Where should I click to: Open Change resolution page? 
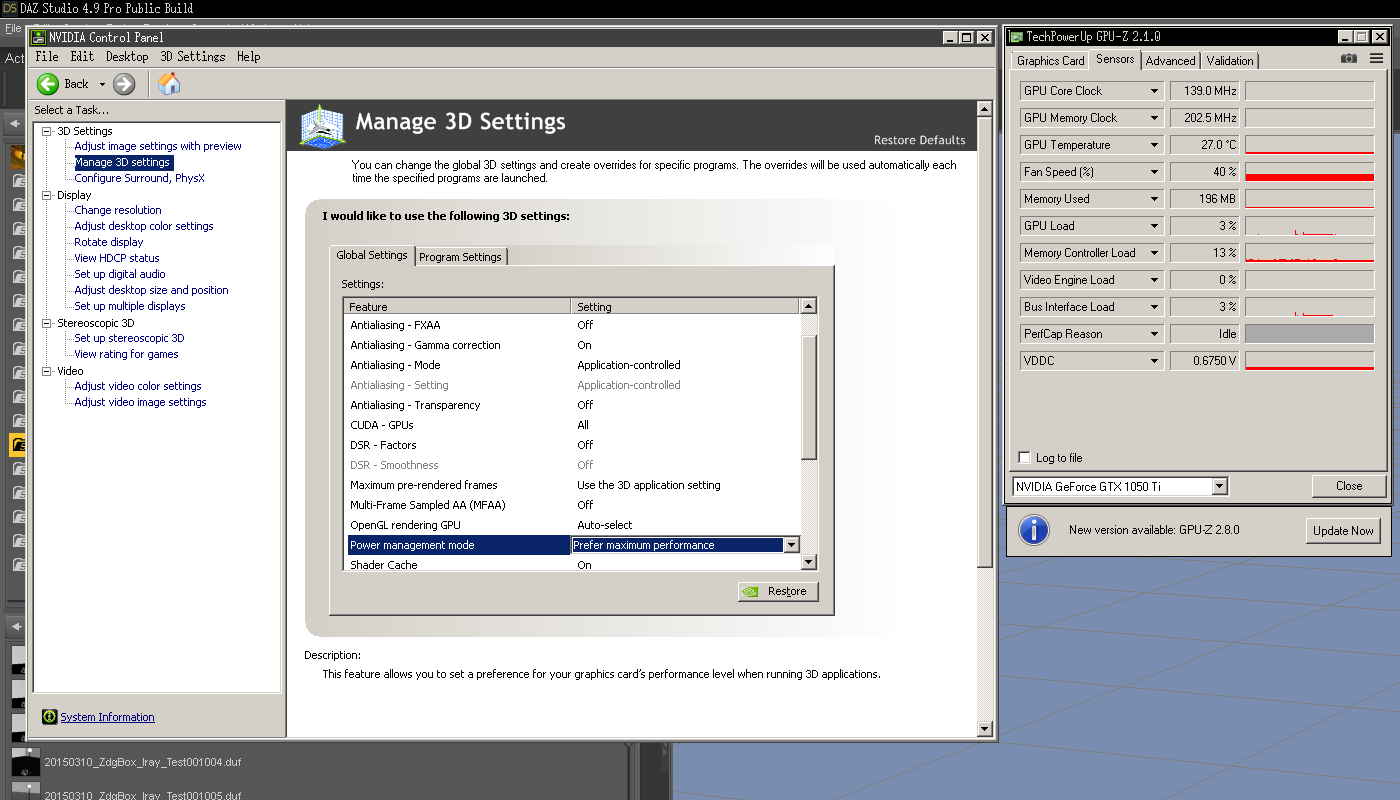pos(118,210)
